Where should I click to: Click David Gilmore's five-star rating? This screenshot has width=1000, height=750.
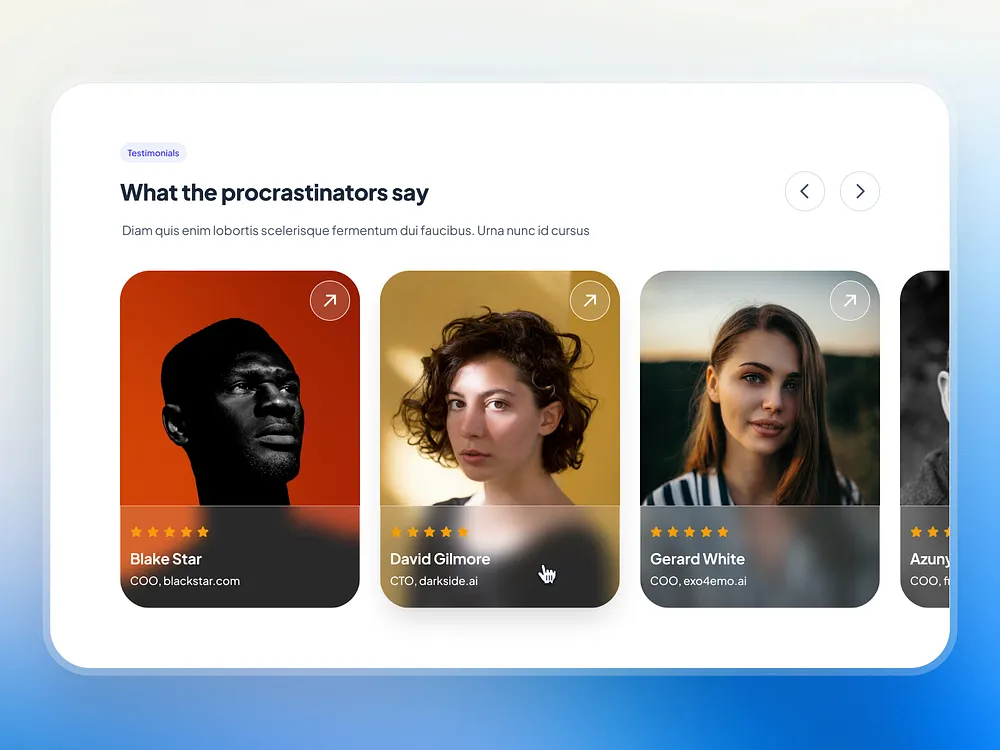pyautogui.click(x=430, y=532)
